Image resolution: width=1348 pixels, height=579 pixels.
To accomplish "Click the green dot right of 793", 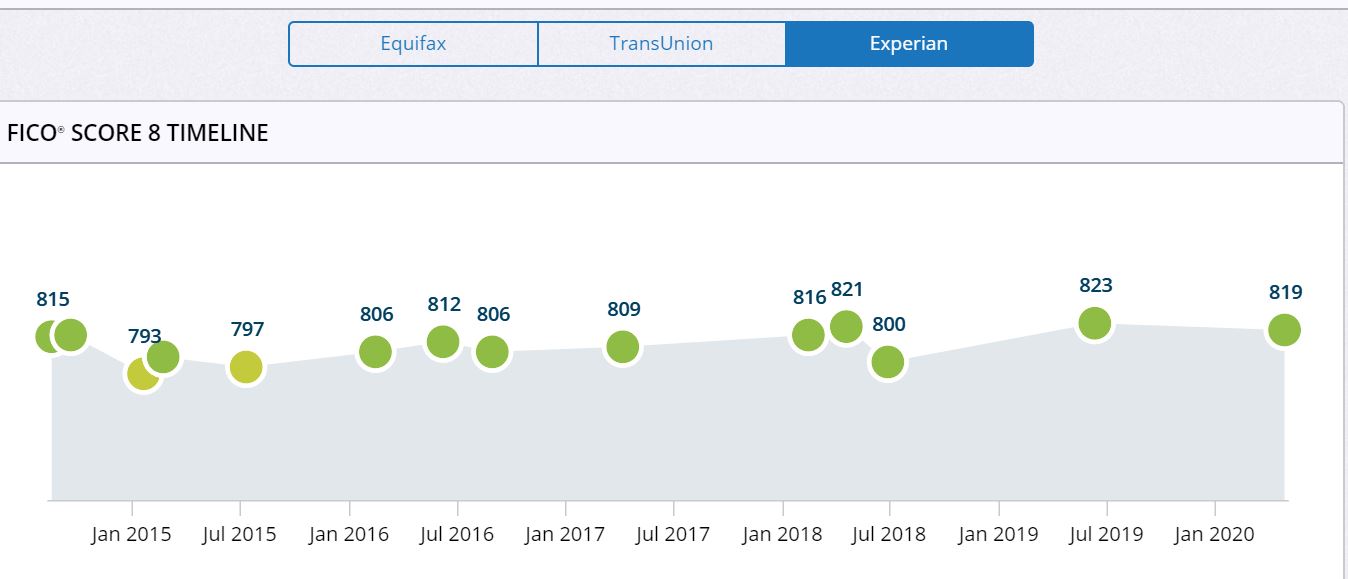I will [x=163, y=356].
